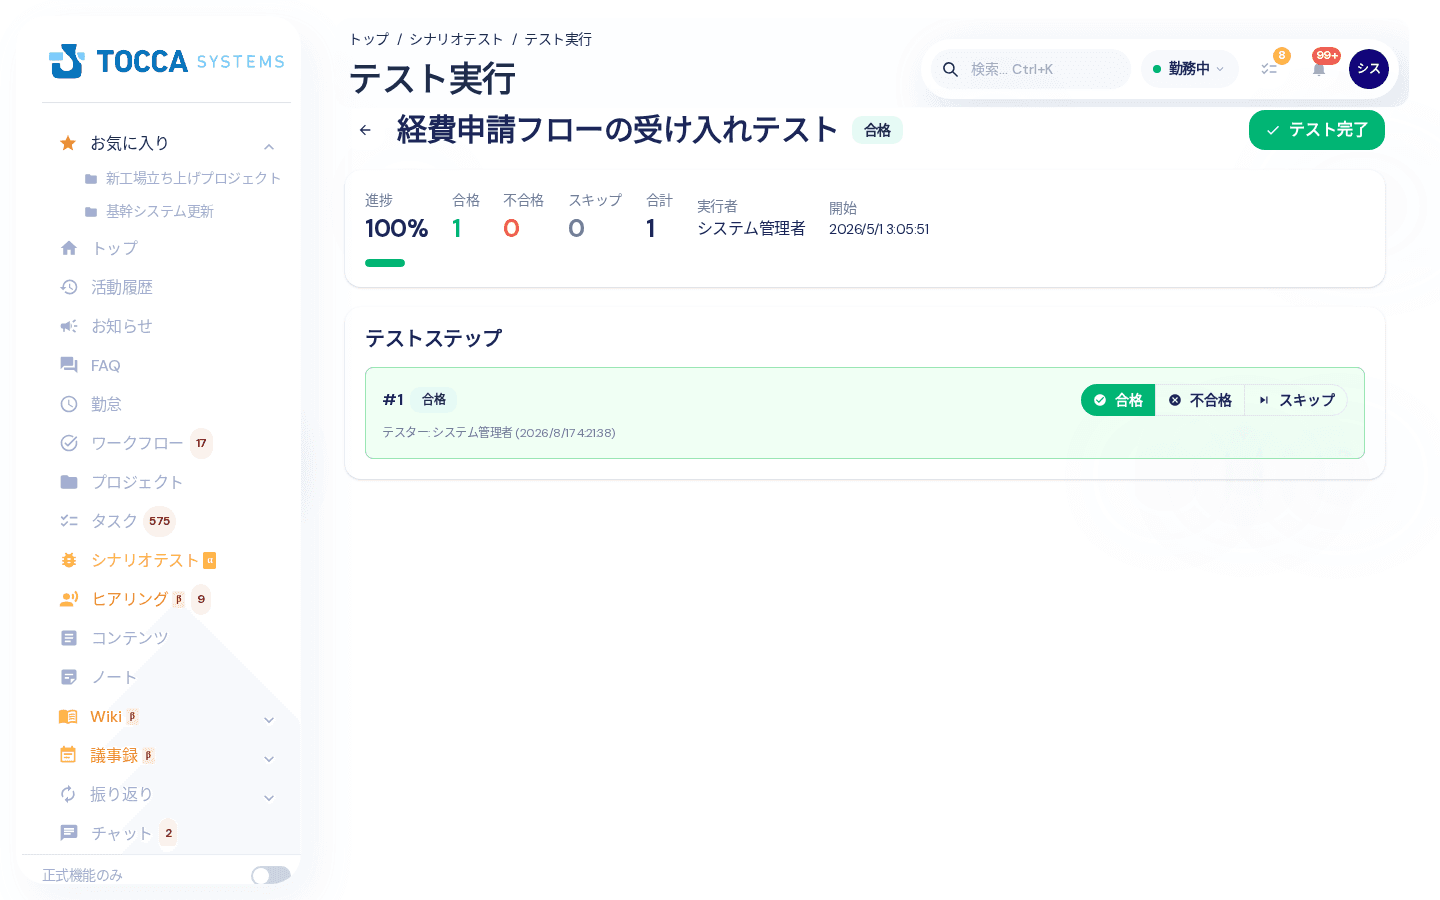1440x900 pixels.
Task: Open favorite 新工場立ち上げプロジェクト
Action: coord(193,178)
